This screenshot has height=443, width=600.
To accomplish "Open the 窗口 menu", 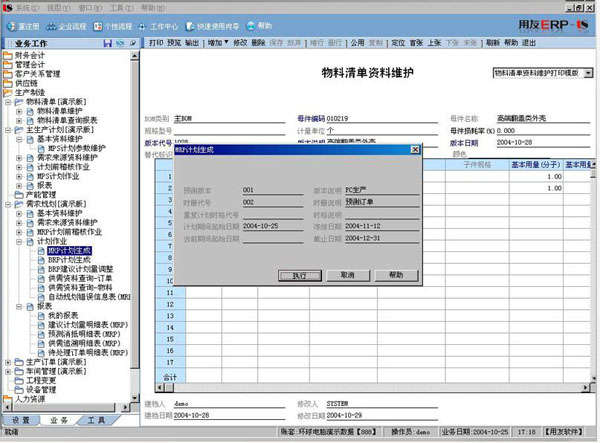I will pos(90,8).
